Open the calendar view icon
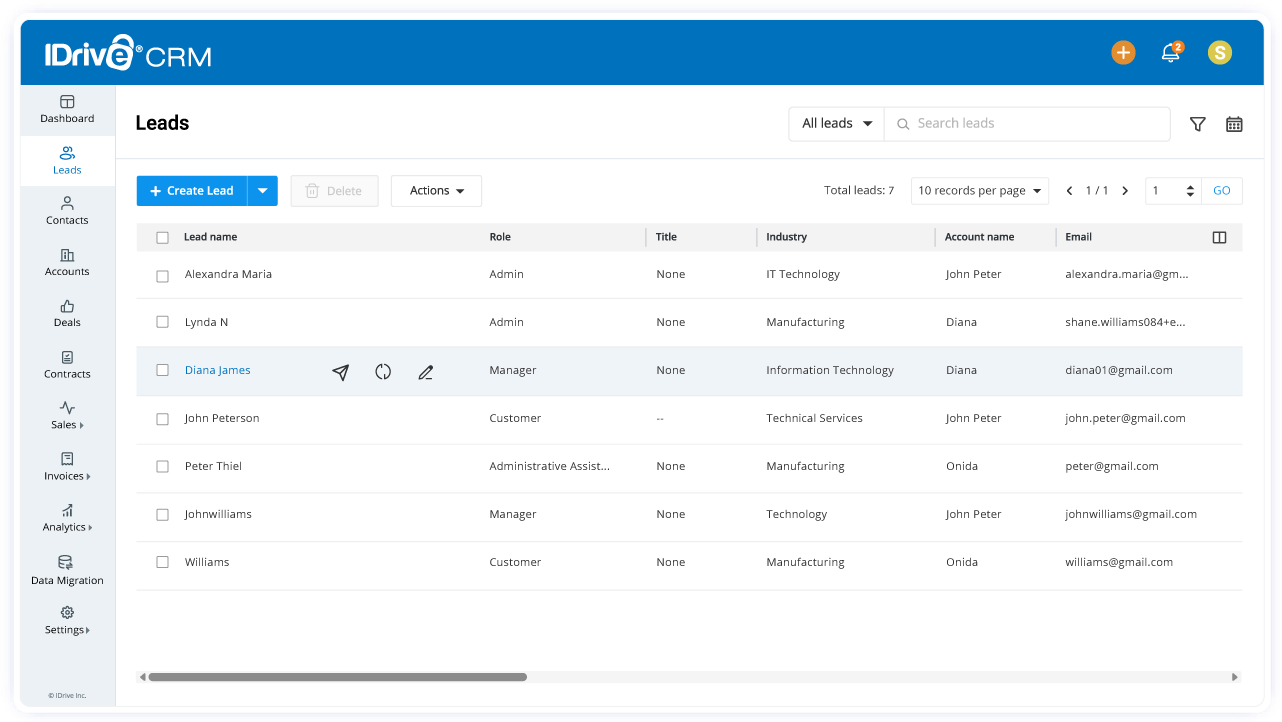 (1234, 123)
